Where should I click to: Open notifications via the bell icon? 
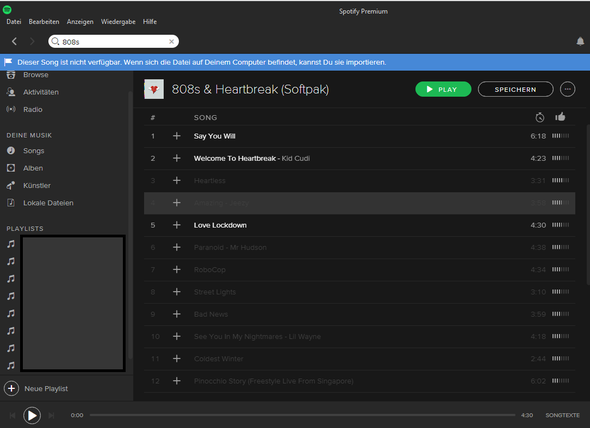(580, 41)
